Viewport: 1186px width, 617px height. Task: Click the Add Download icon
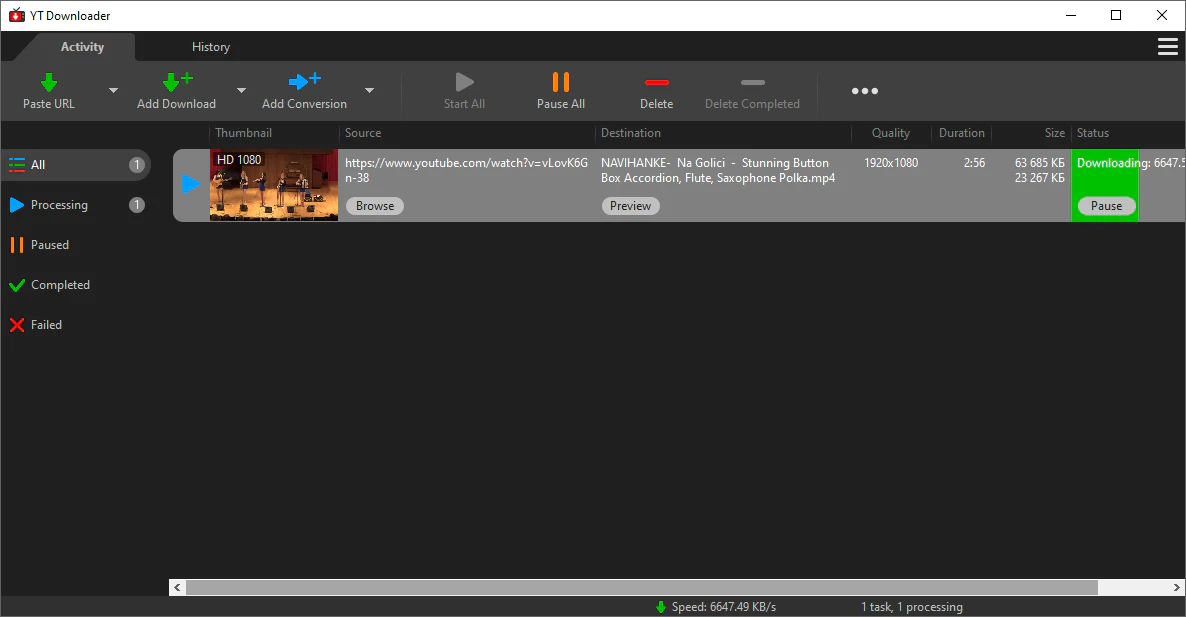point(176,82)
